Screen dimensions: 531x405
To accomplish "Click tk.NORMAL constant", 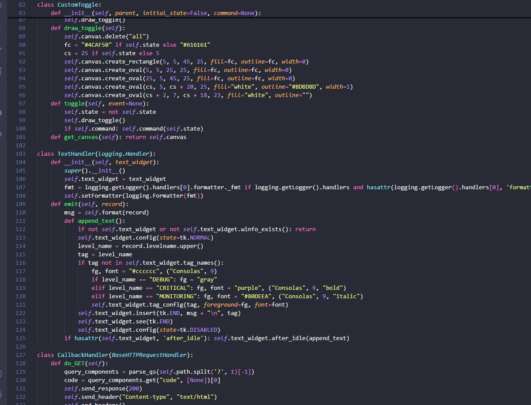I will (x=196, y=238).
